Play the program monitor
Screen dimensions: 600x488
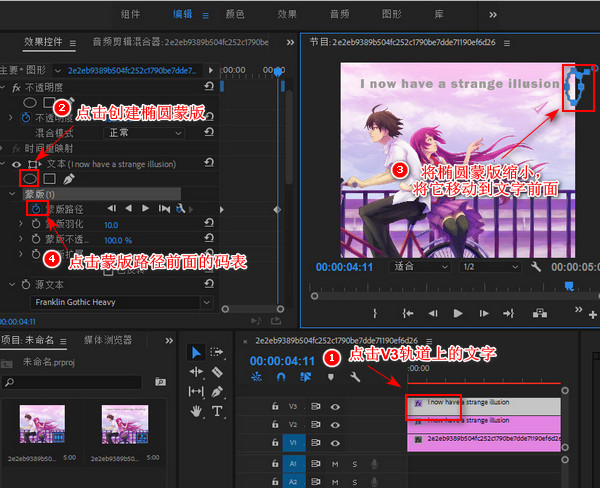tap(458, 313)
